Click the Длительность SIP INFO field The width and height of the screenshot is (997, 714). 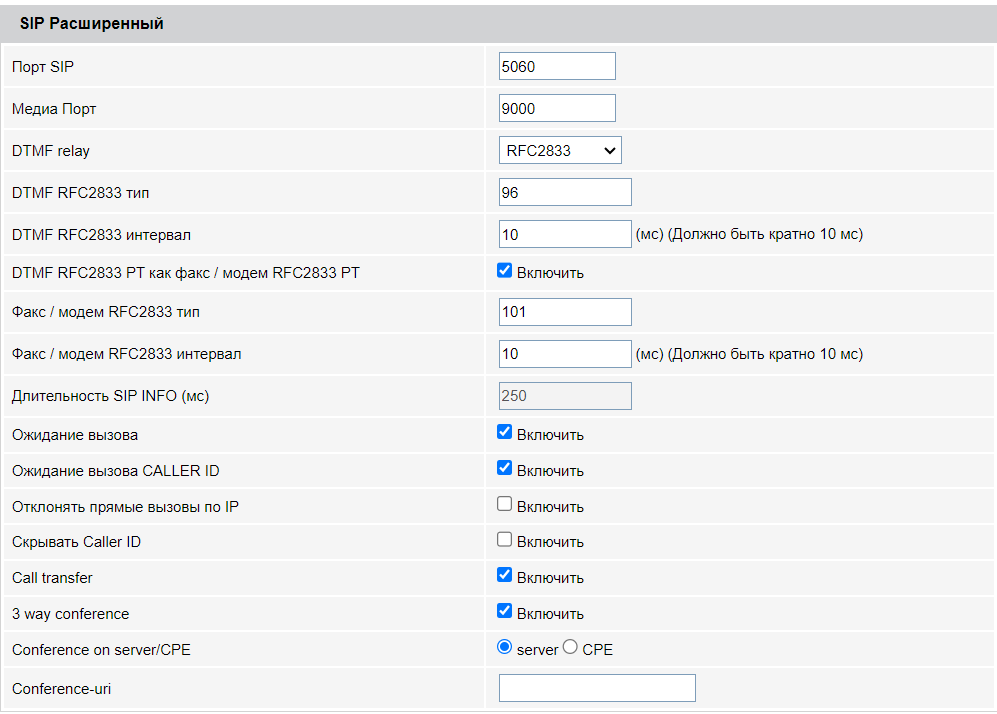(x=565, y=396)
